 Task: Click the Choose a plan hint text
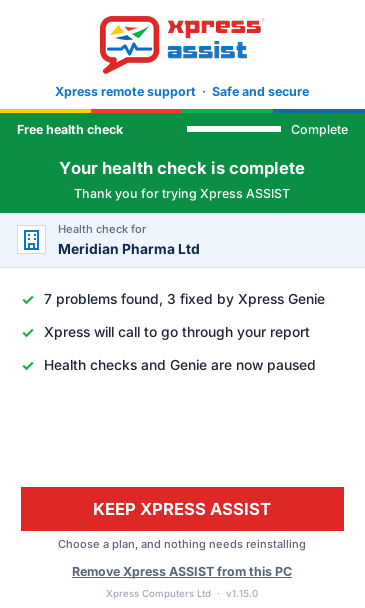(182, 544)
